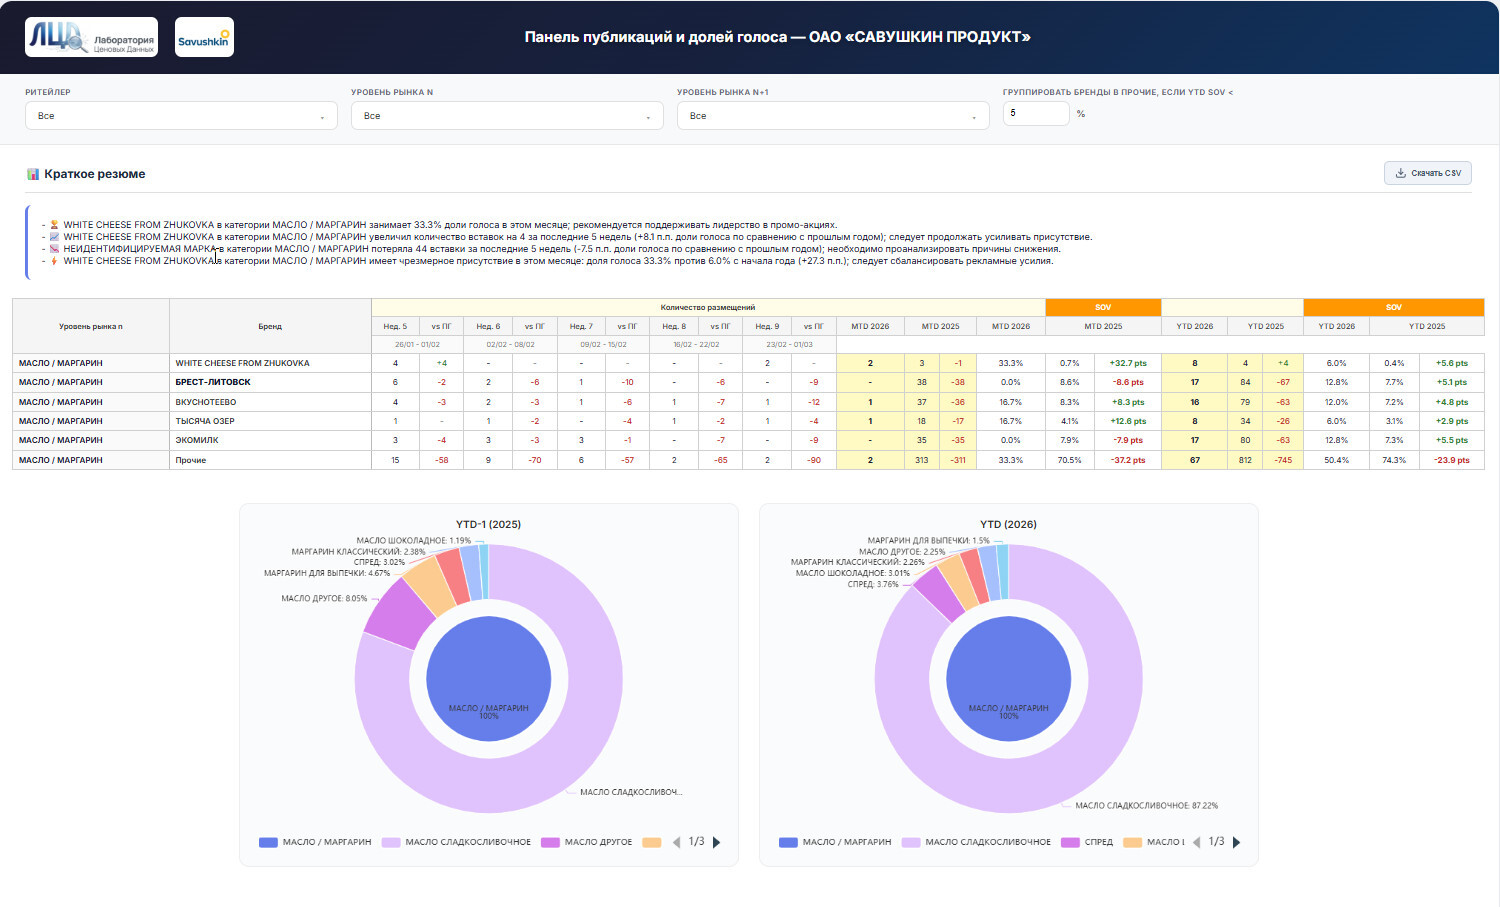Click the Savushkin logo badge
Screen dimensions: 1500x907
pyautogui.click(x=204, y=39)
